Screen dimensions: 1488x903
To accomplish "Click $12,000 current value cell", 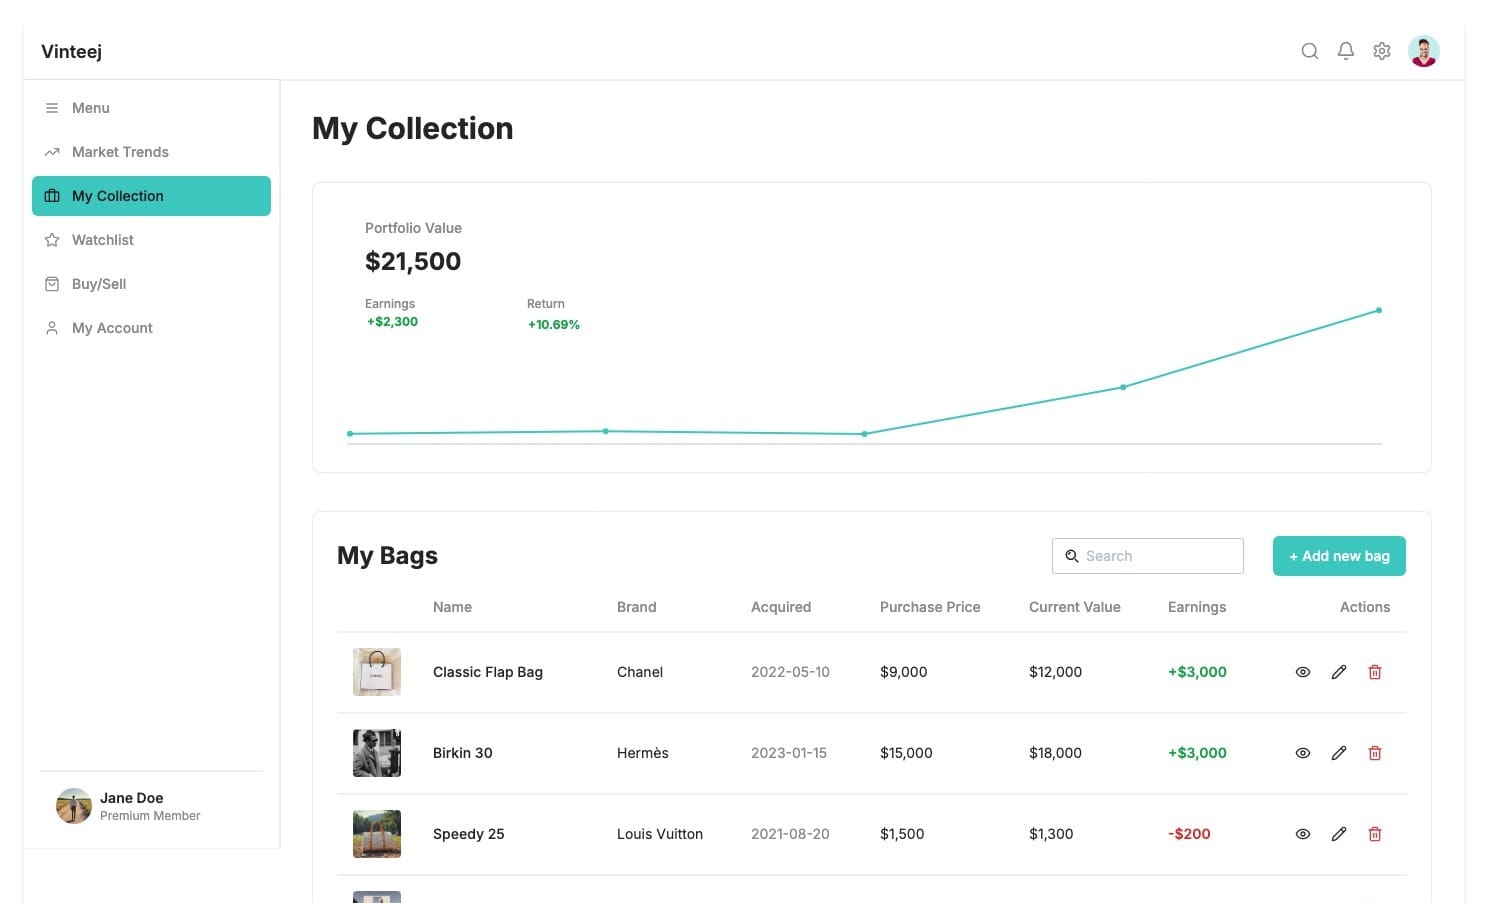I will (1055, 672).
